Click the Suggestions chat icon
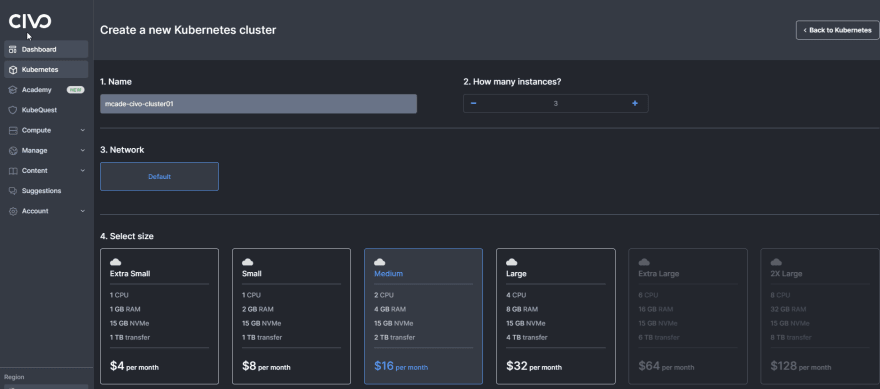880x389 pixels. tap(13, 191)
